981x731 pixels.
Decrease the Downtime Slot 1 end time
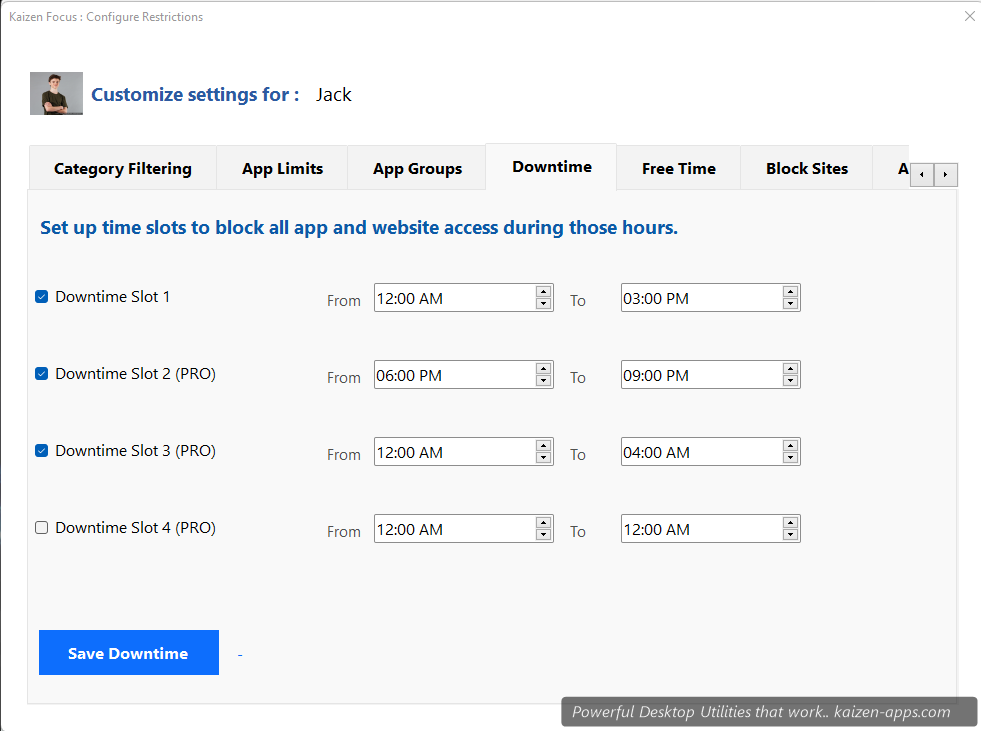[790, 302]
